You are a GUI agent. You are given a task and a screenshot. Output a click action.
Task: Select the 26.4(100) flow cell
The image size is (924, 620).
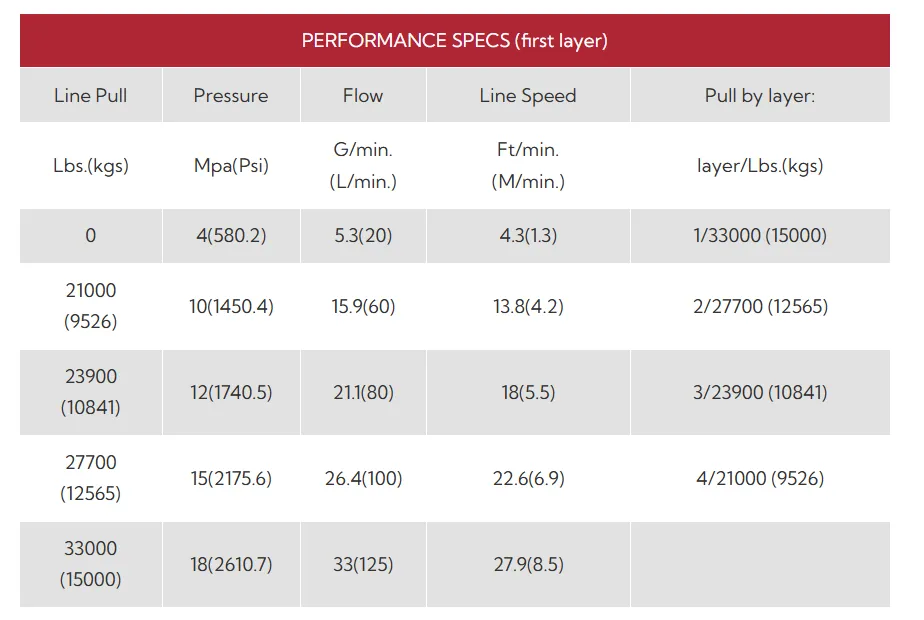[x=363, y=478]
